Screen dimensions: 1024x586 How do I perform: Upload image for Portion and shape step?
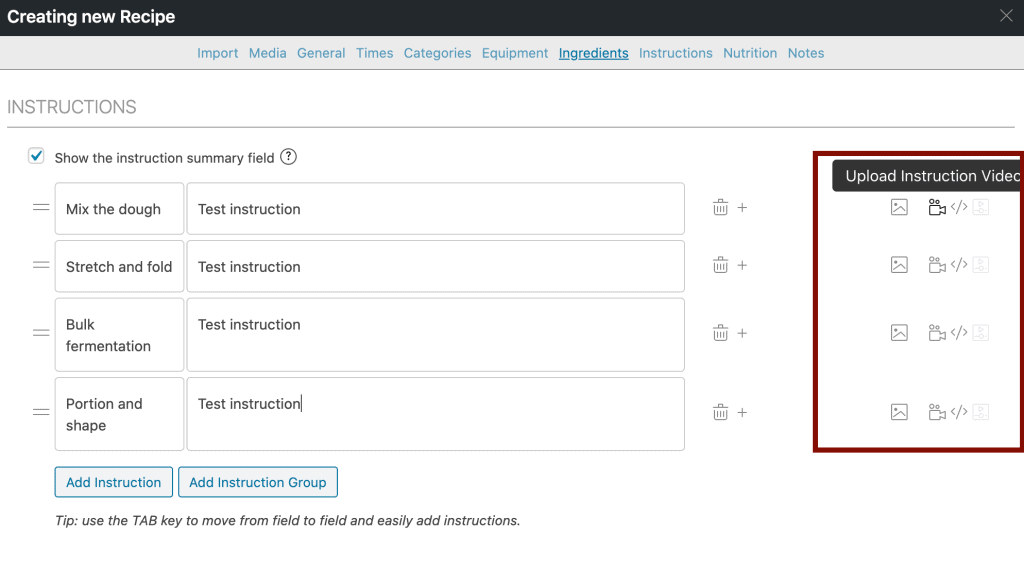[x=899, y=412]
